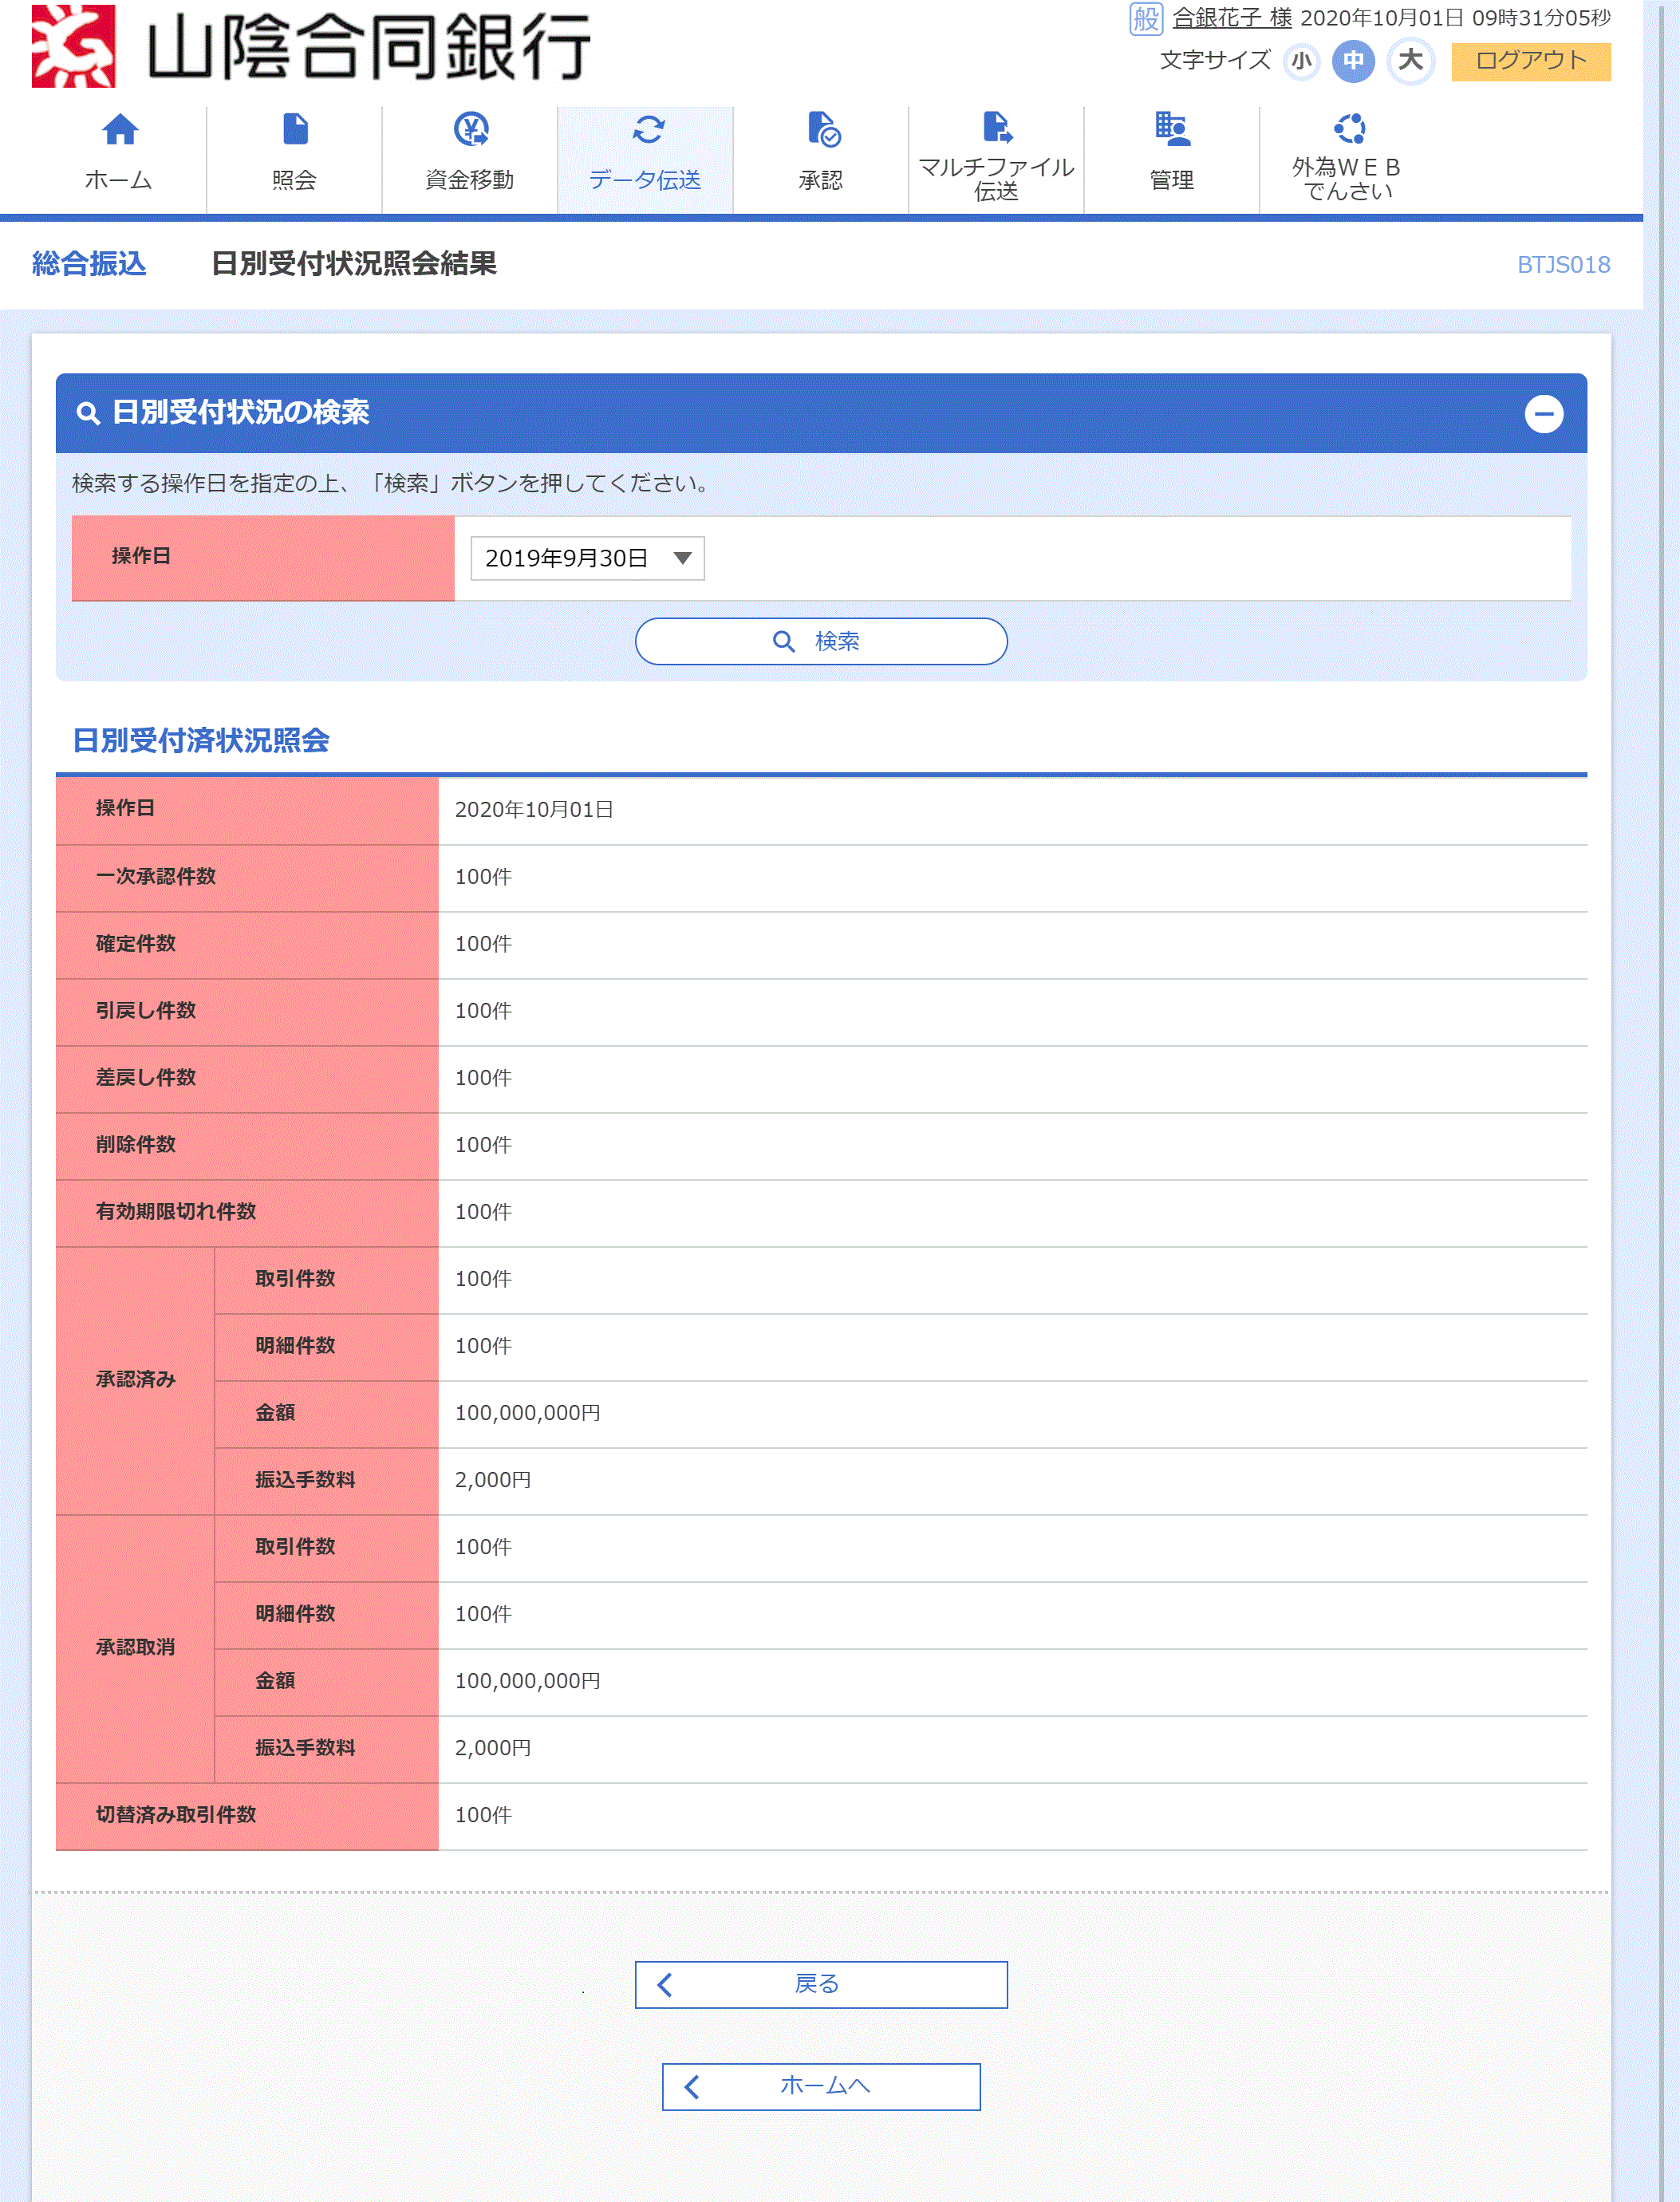Collapse the 日別受付状況の検索 panel
1680x2202 pixels.
(x=1543, y=413)
